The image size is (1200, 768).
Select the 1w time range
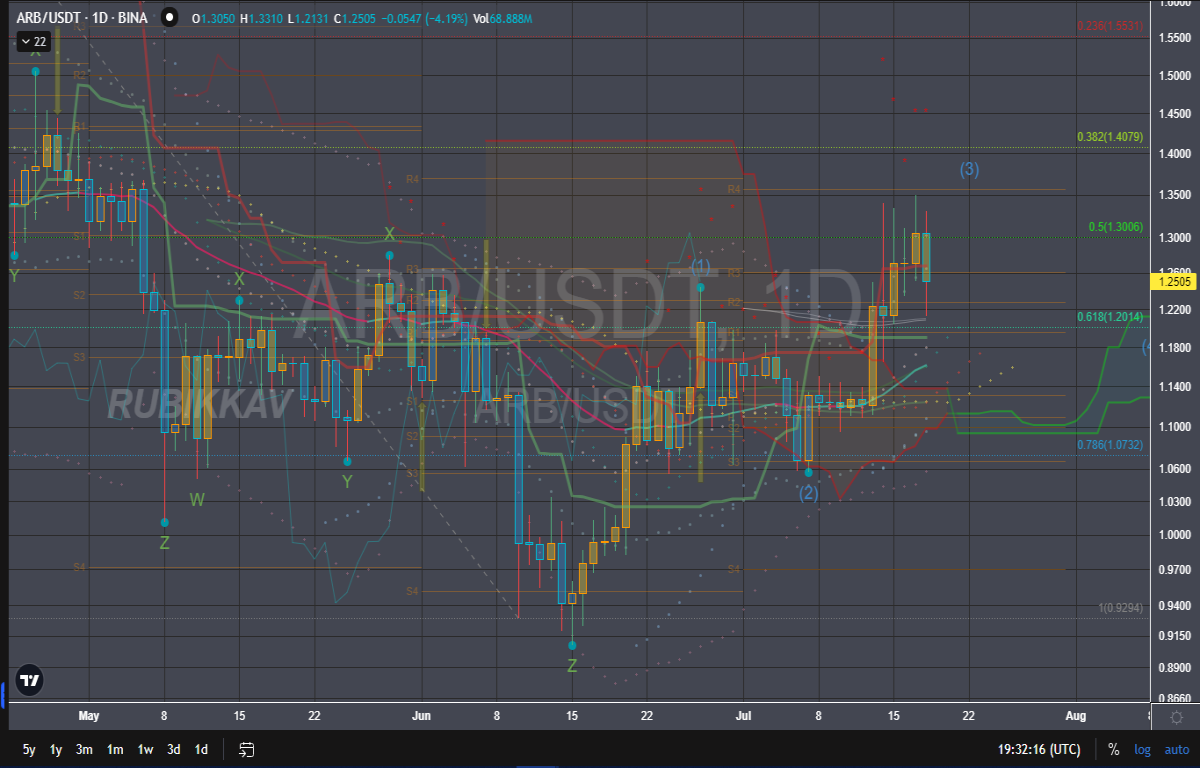(x=145, y=749)
